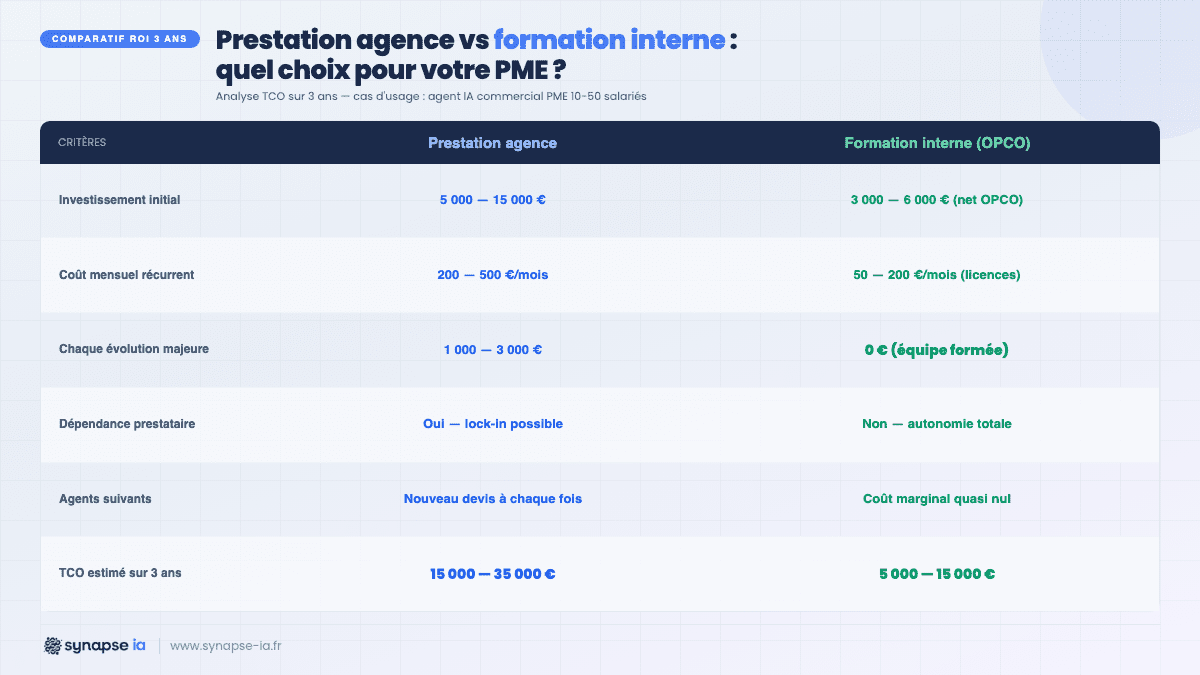Viewport: 1200px width, 675px height.
Task: Click the 'Agents suivants' row label
Action: (x=105, y=499)
